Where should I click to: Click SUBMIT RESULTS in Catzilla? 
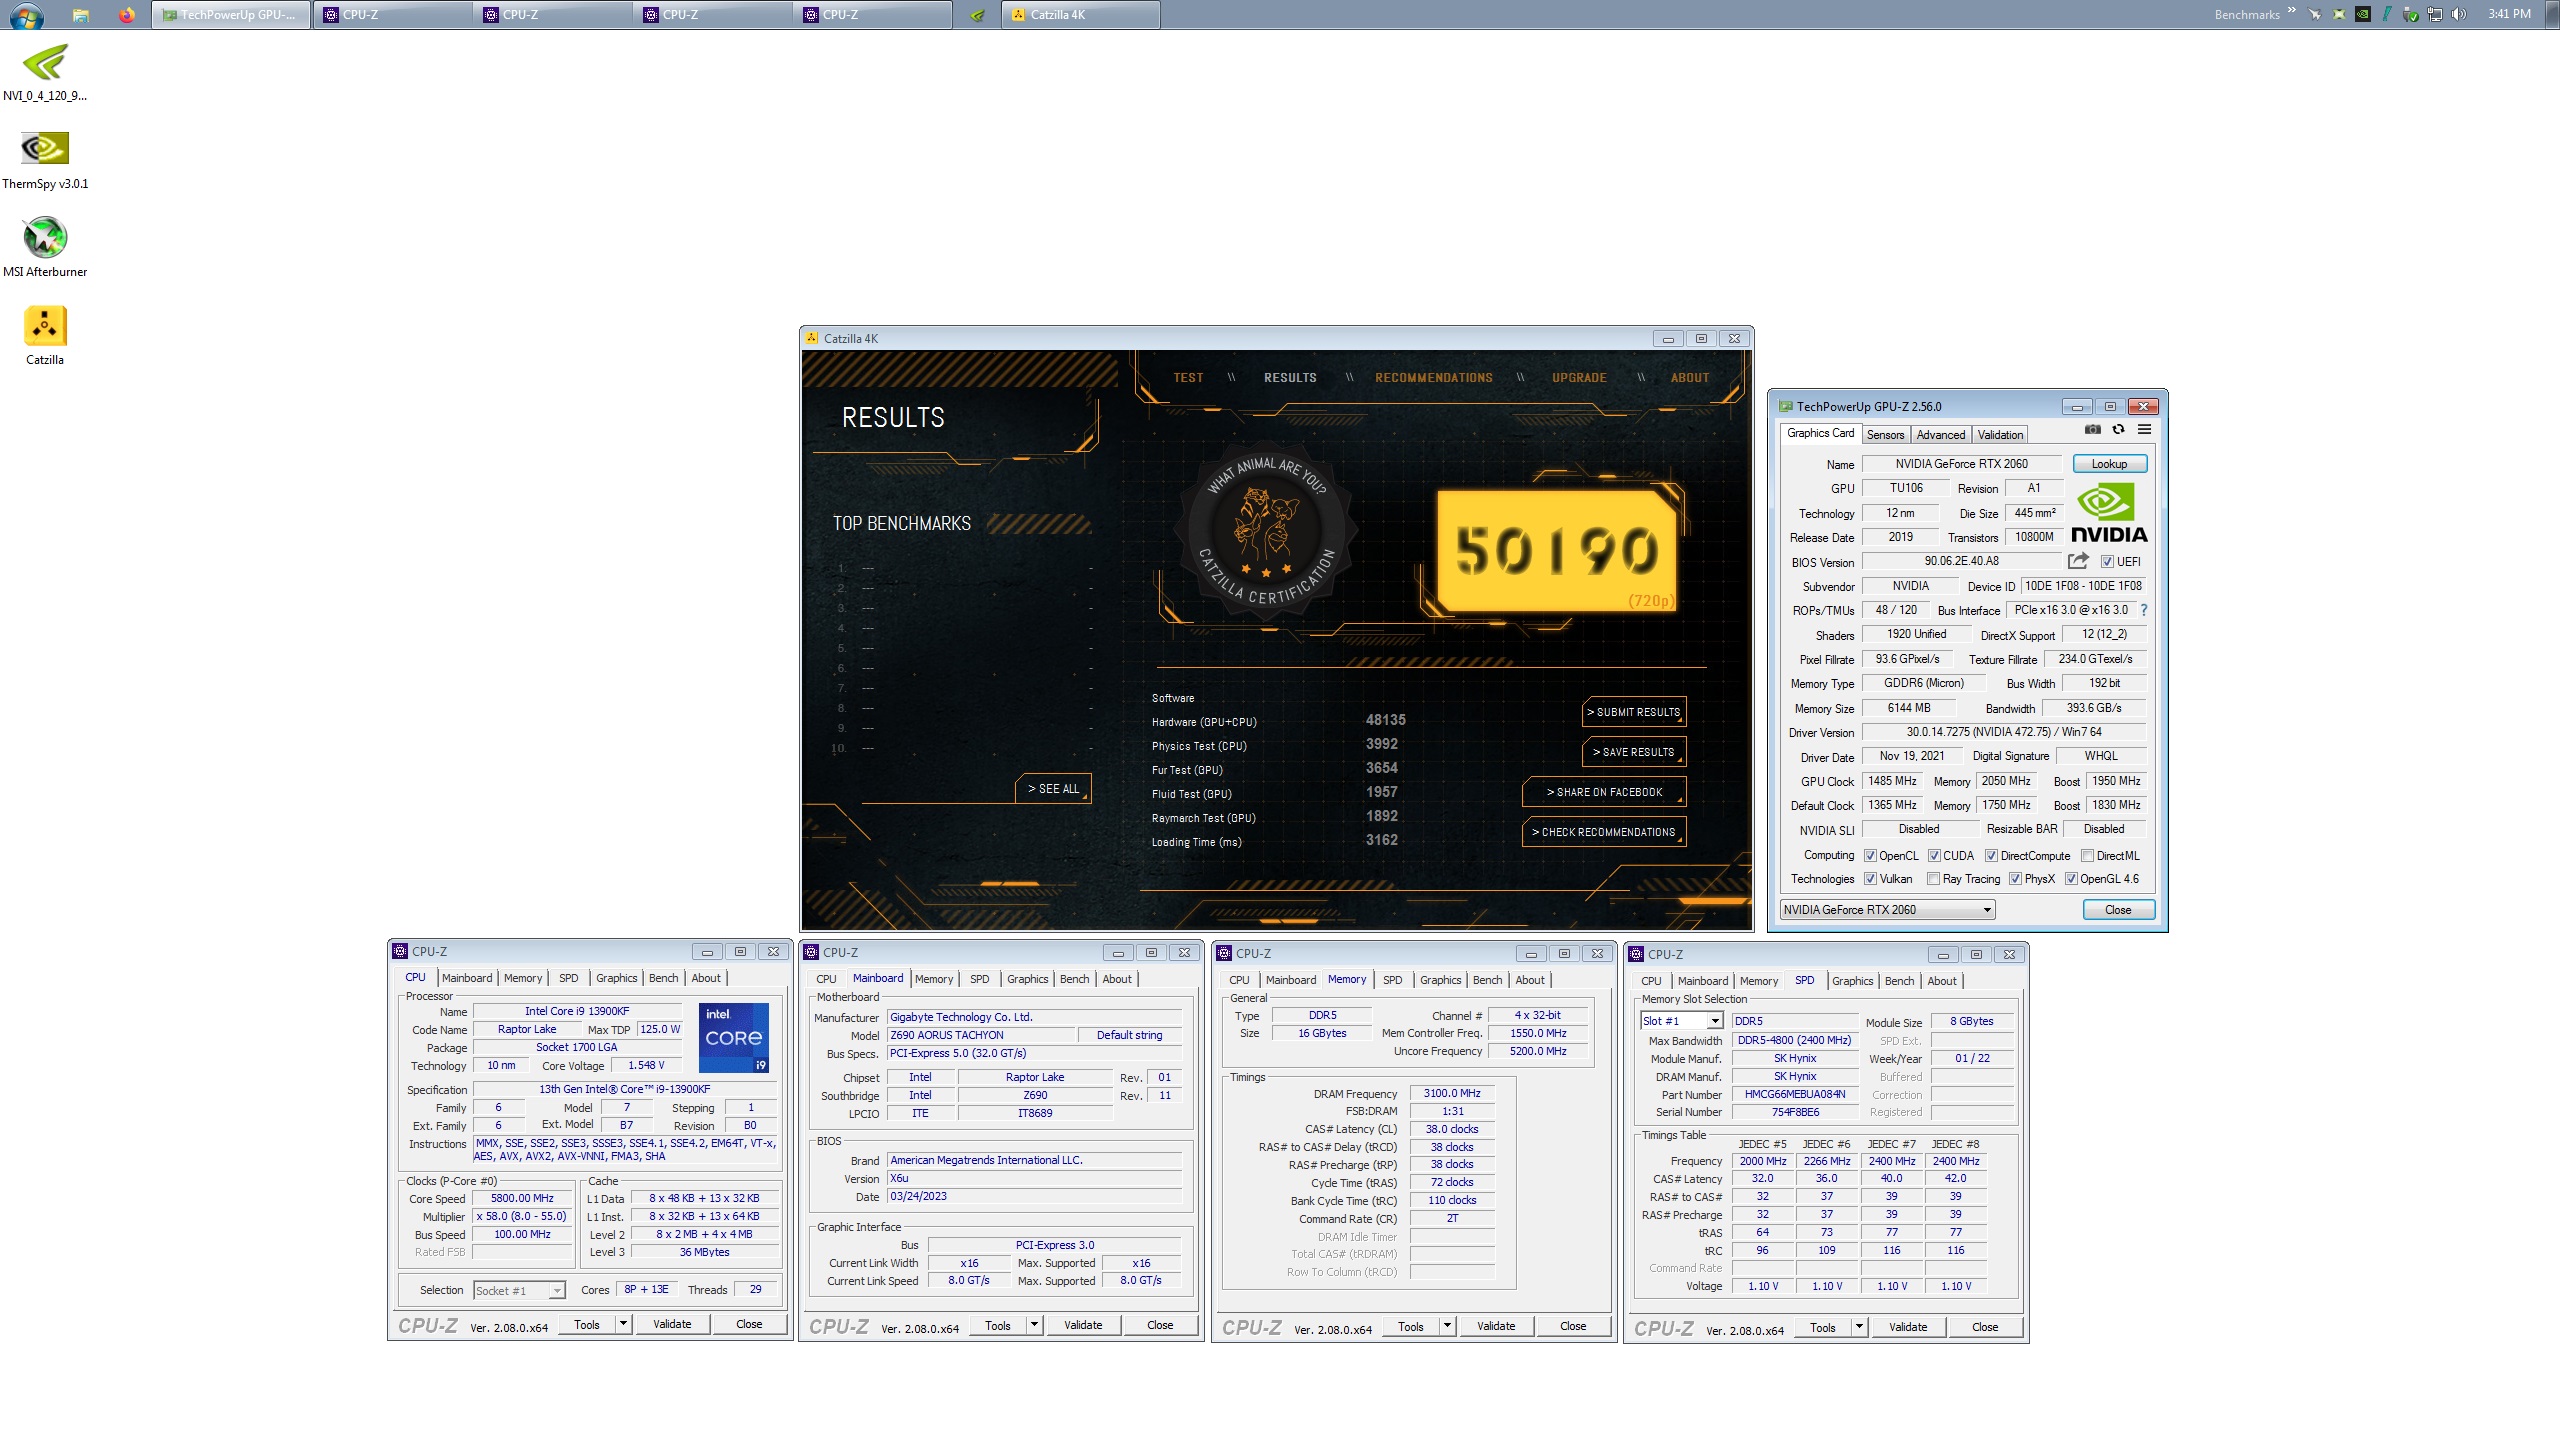(x=1634, y=712)
